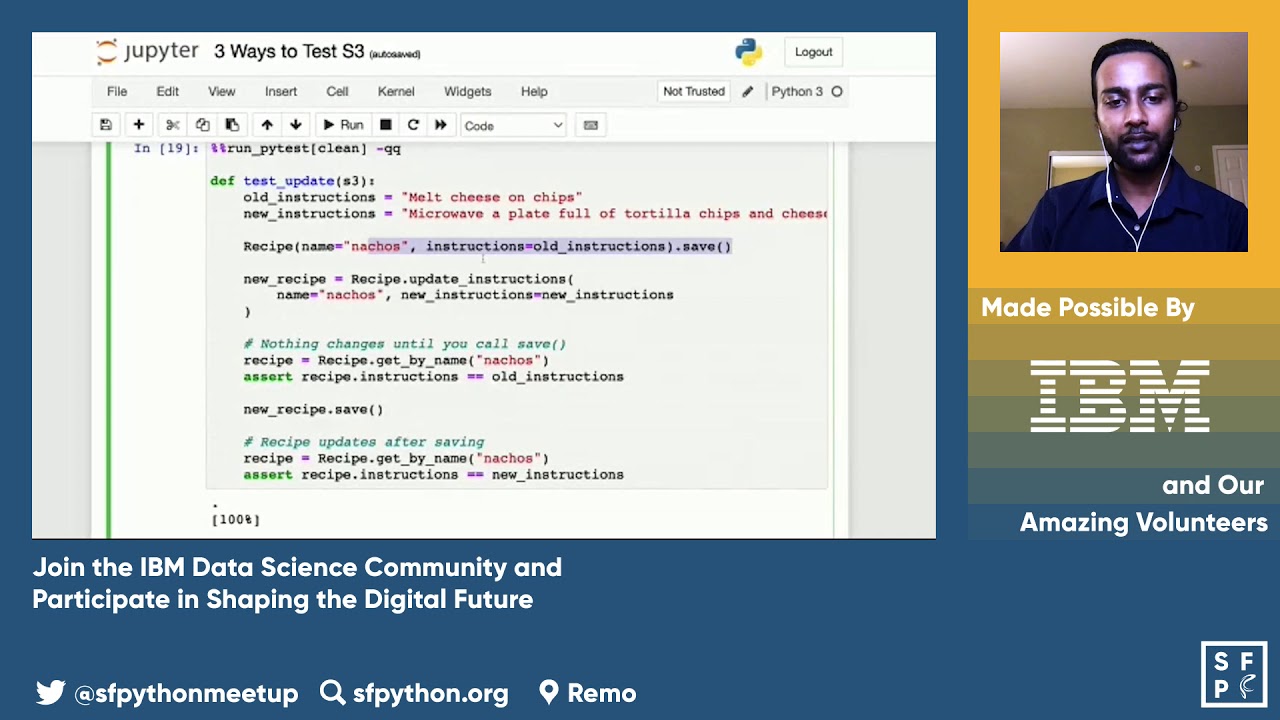Open the View menu
Screen dimensions: 1280x720
pyautogui.click(x=221, y=91)
